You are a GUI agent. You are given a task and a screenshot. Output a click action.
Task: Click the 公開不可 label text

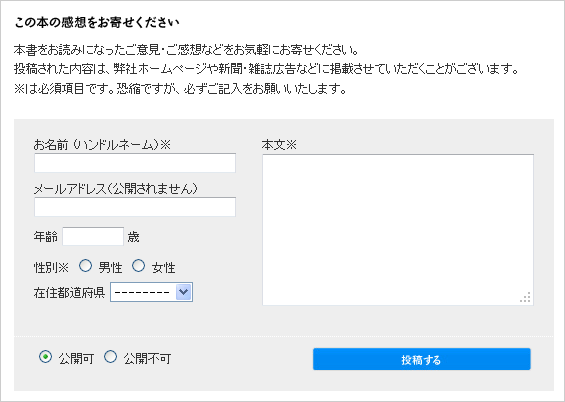click(147, 358)
